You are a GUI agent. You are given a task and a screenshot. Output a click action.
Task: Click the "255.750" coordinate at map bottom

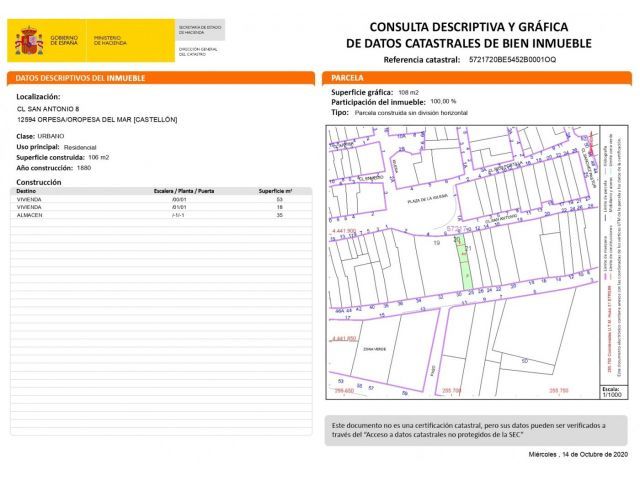pos(559,391)
